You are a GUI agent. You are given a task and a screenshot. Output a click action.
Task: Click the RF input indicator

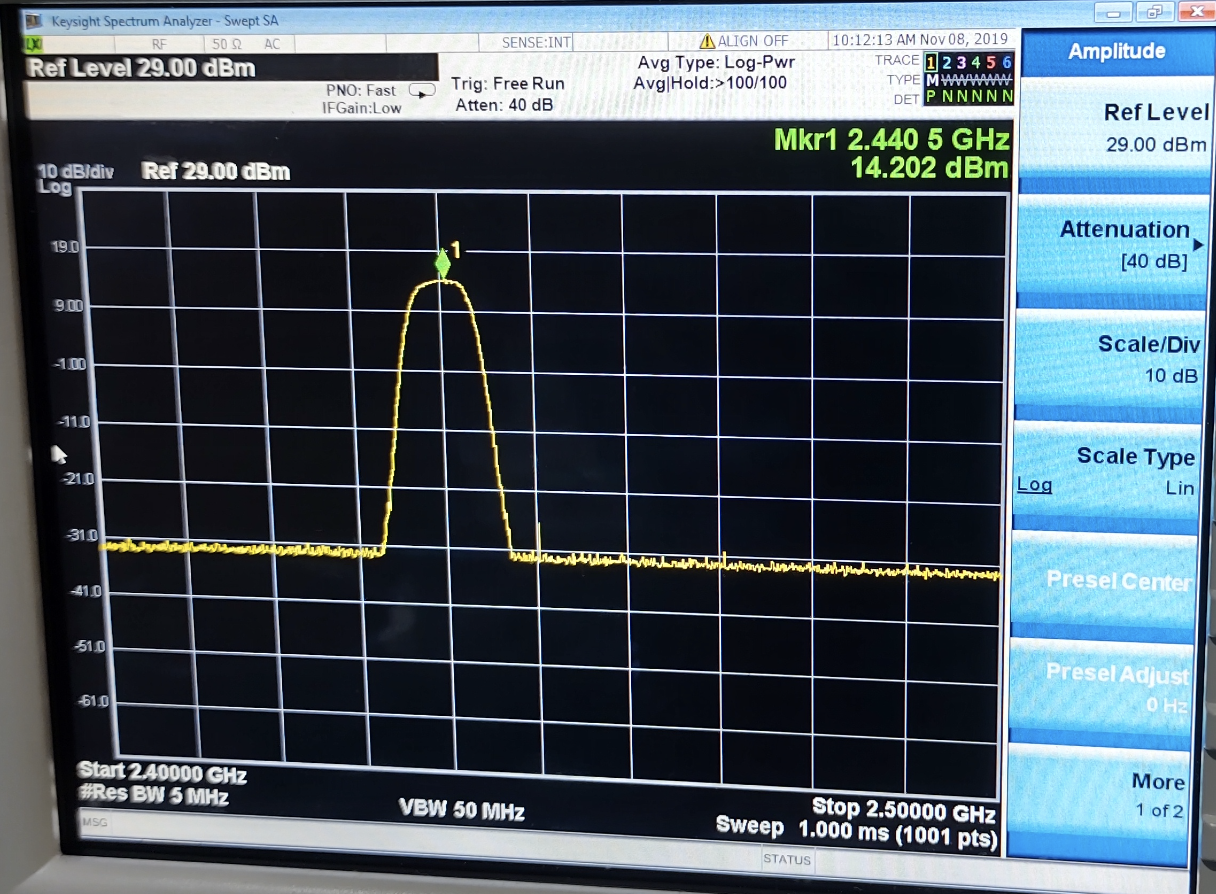coord(159,44)
